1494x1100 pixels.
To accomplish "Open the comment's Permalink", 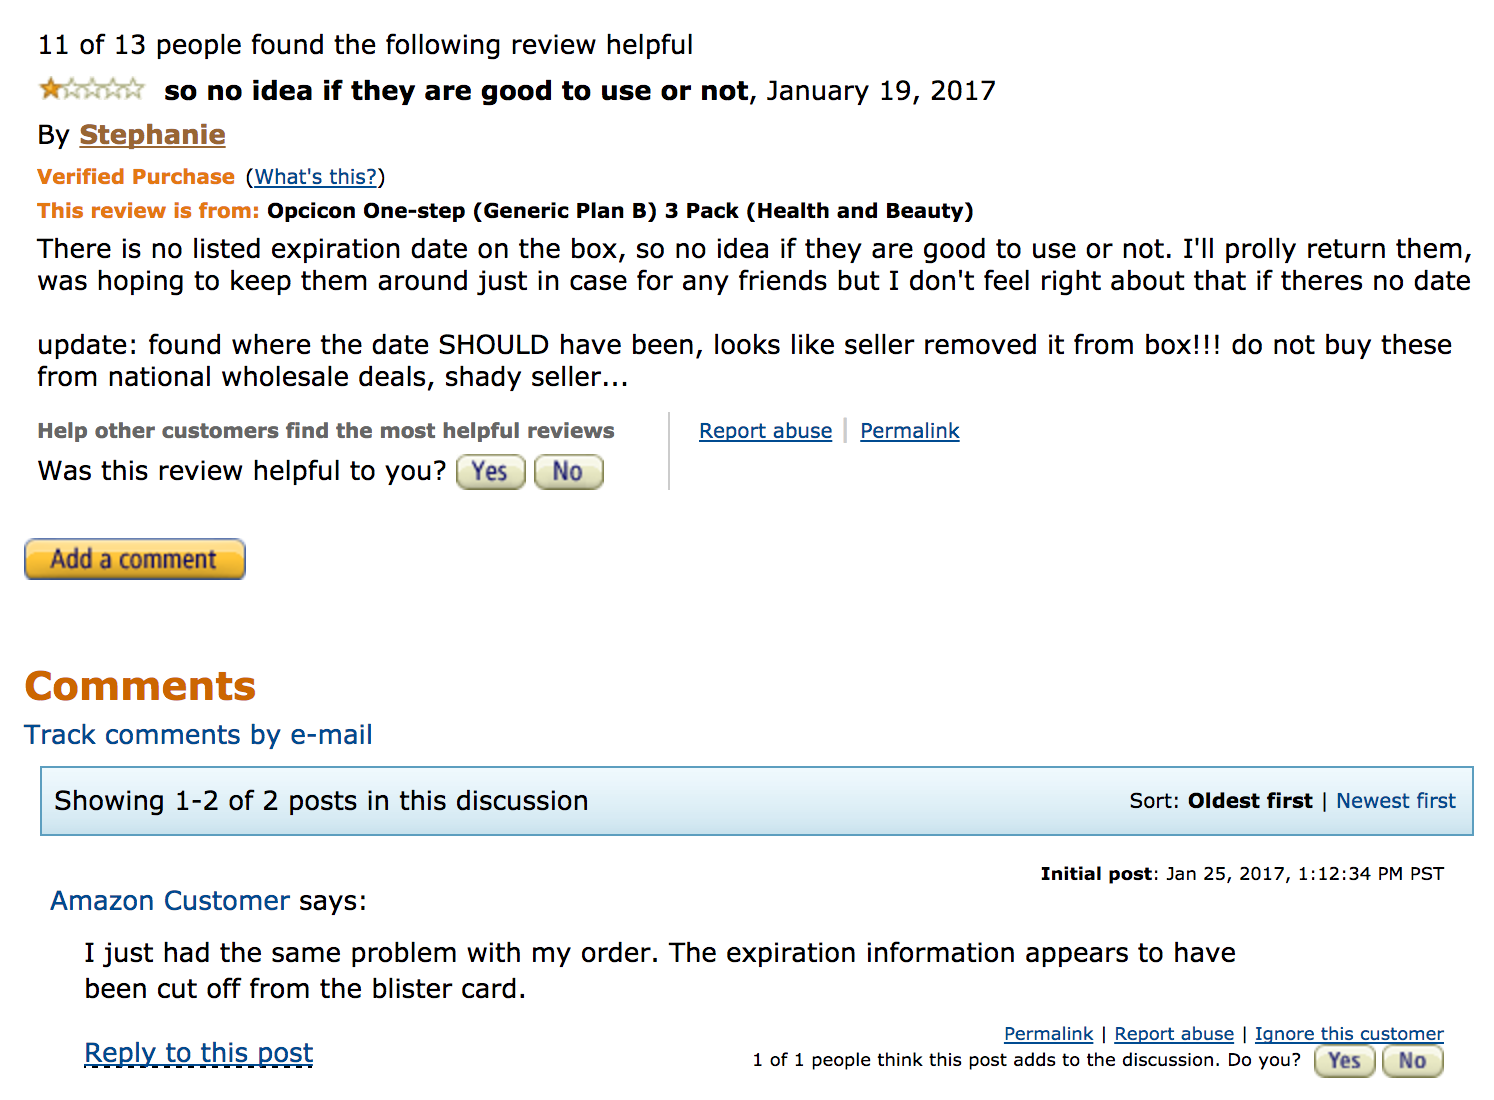I will tap(1048, 1034).
